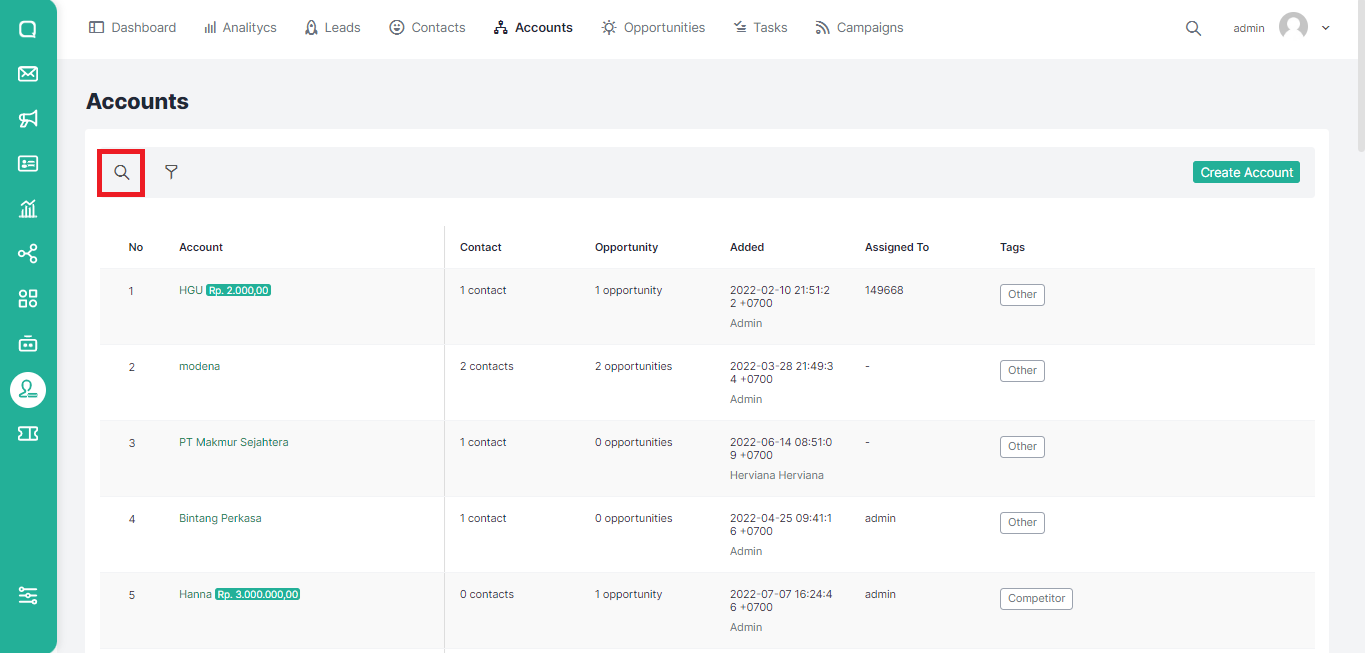
Task: Click the admin avatar picture
Action: 1293,28
